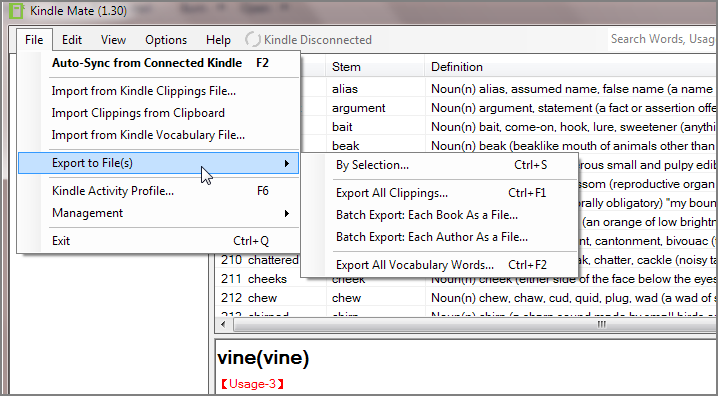Viewport: 718px width, 396px height.
Task: Expand the Export to File(s) submenu
Action: tap(158, 163)
